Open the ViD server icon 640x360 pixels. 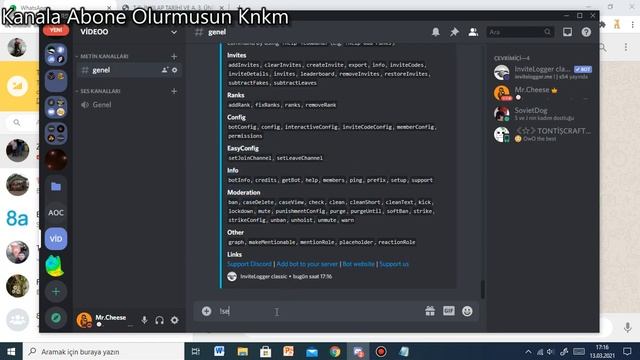(x=56, y=239)
